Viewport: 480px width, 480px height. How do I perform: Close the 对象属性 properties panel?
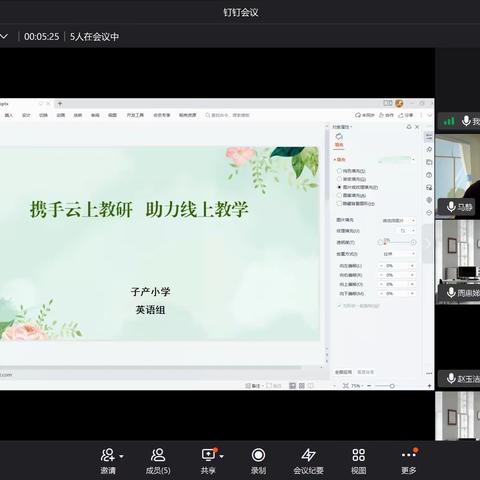(417, 127)
